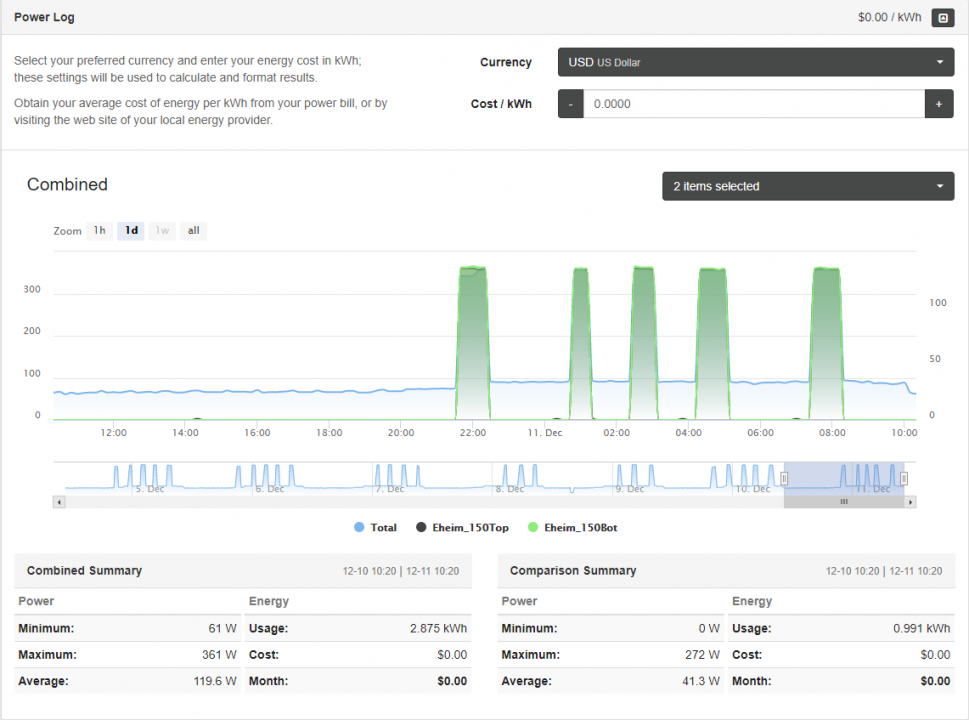Click the Combined Summary heading
The height and width of the screenshot is (720, 969).
point(84,570)
